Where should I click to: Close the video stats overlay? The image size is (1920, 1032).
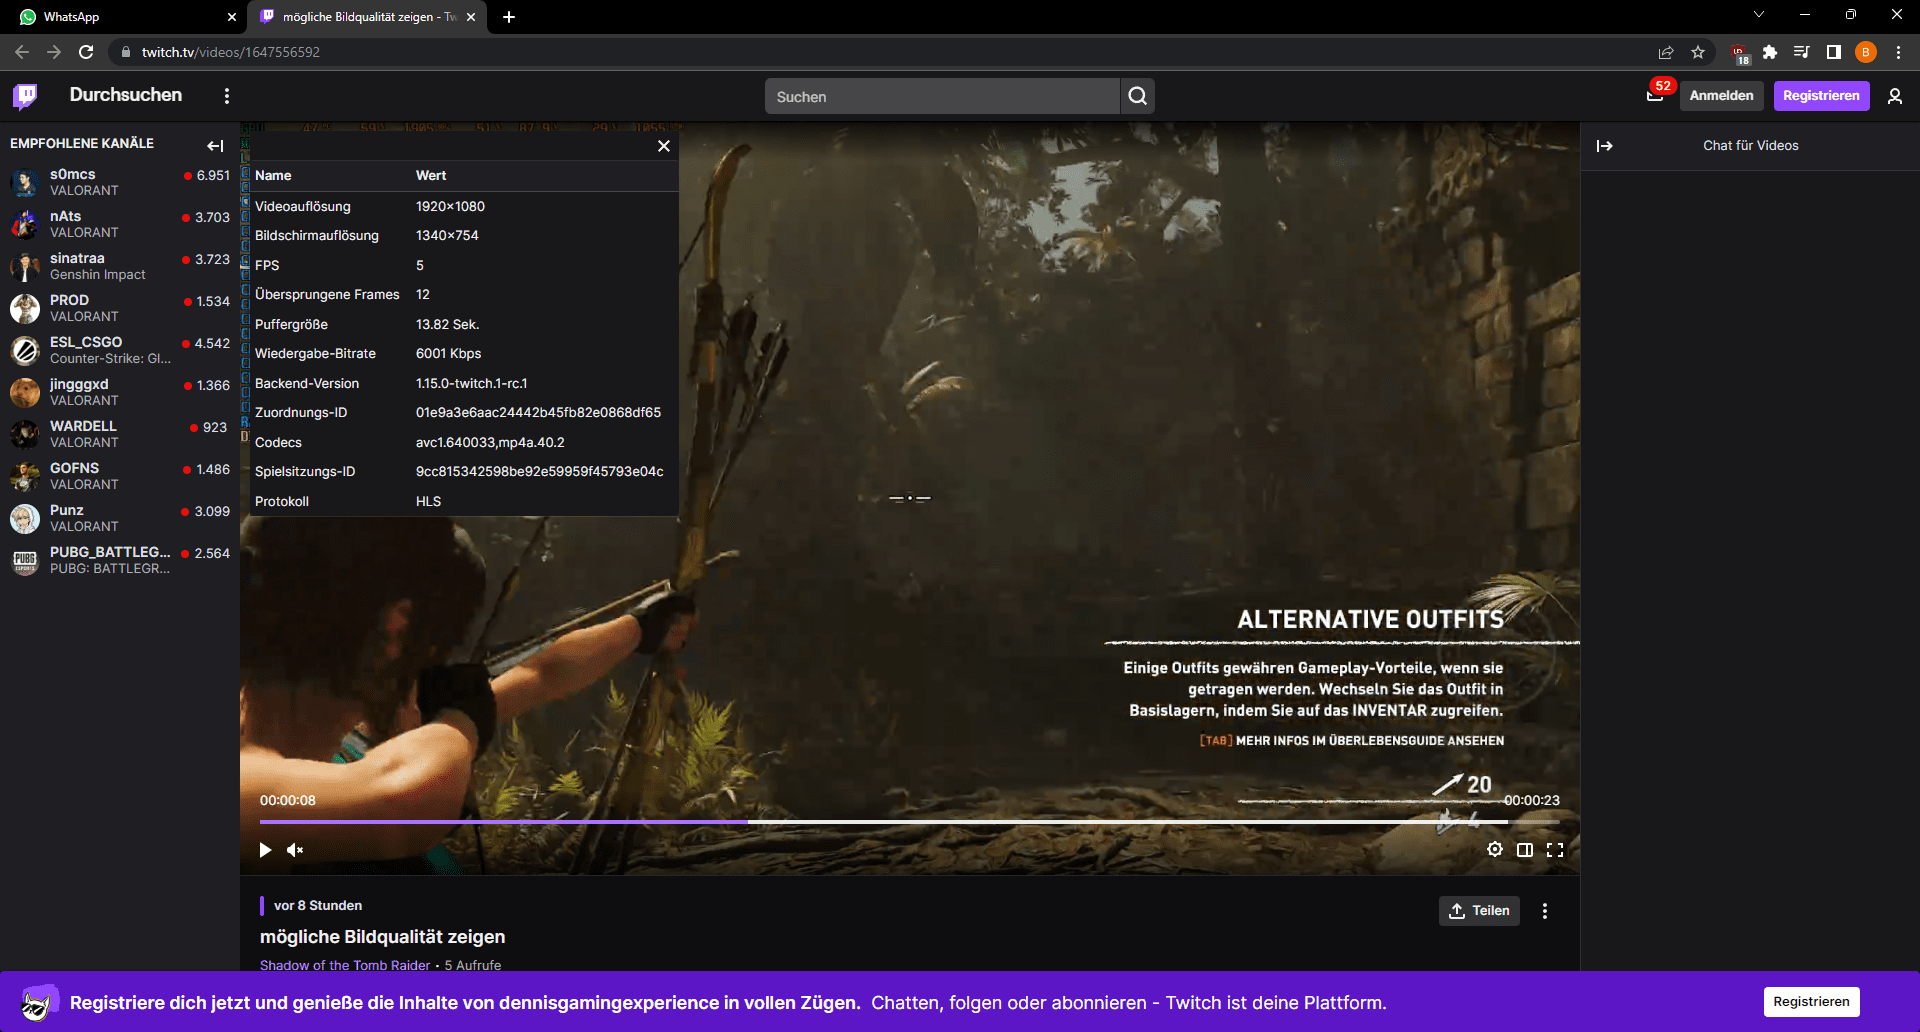(x=664, y=146)
